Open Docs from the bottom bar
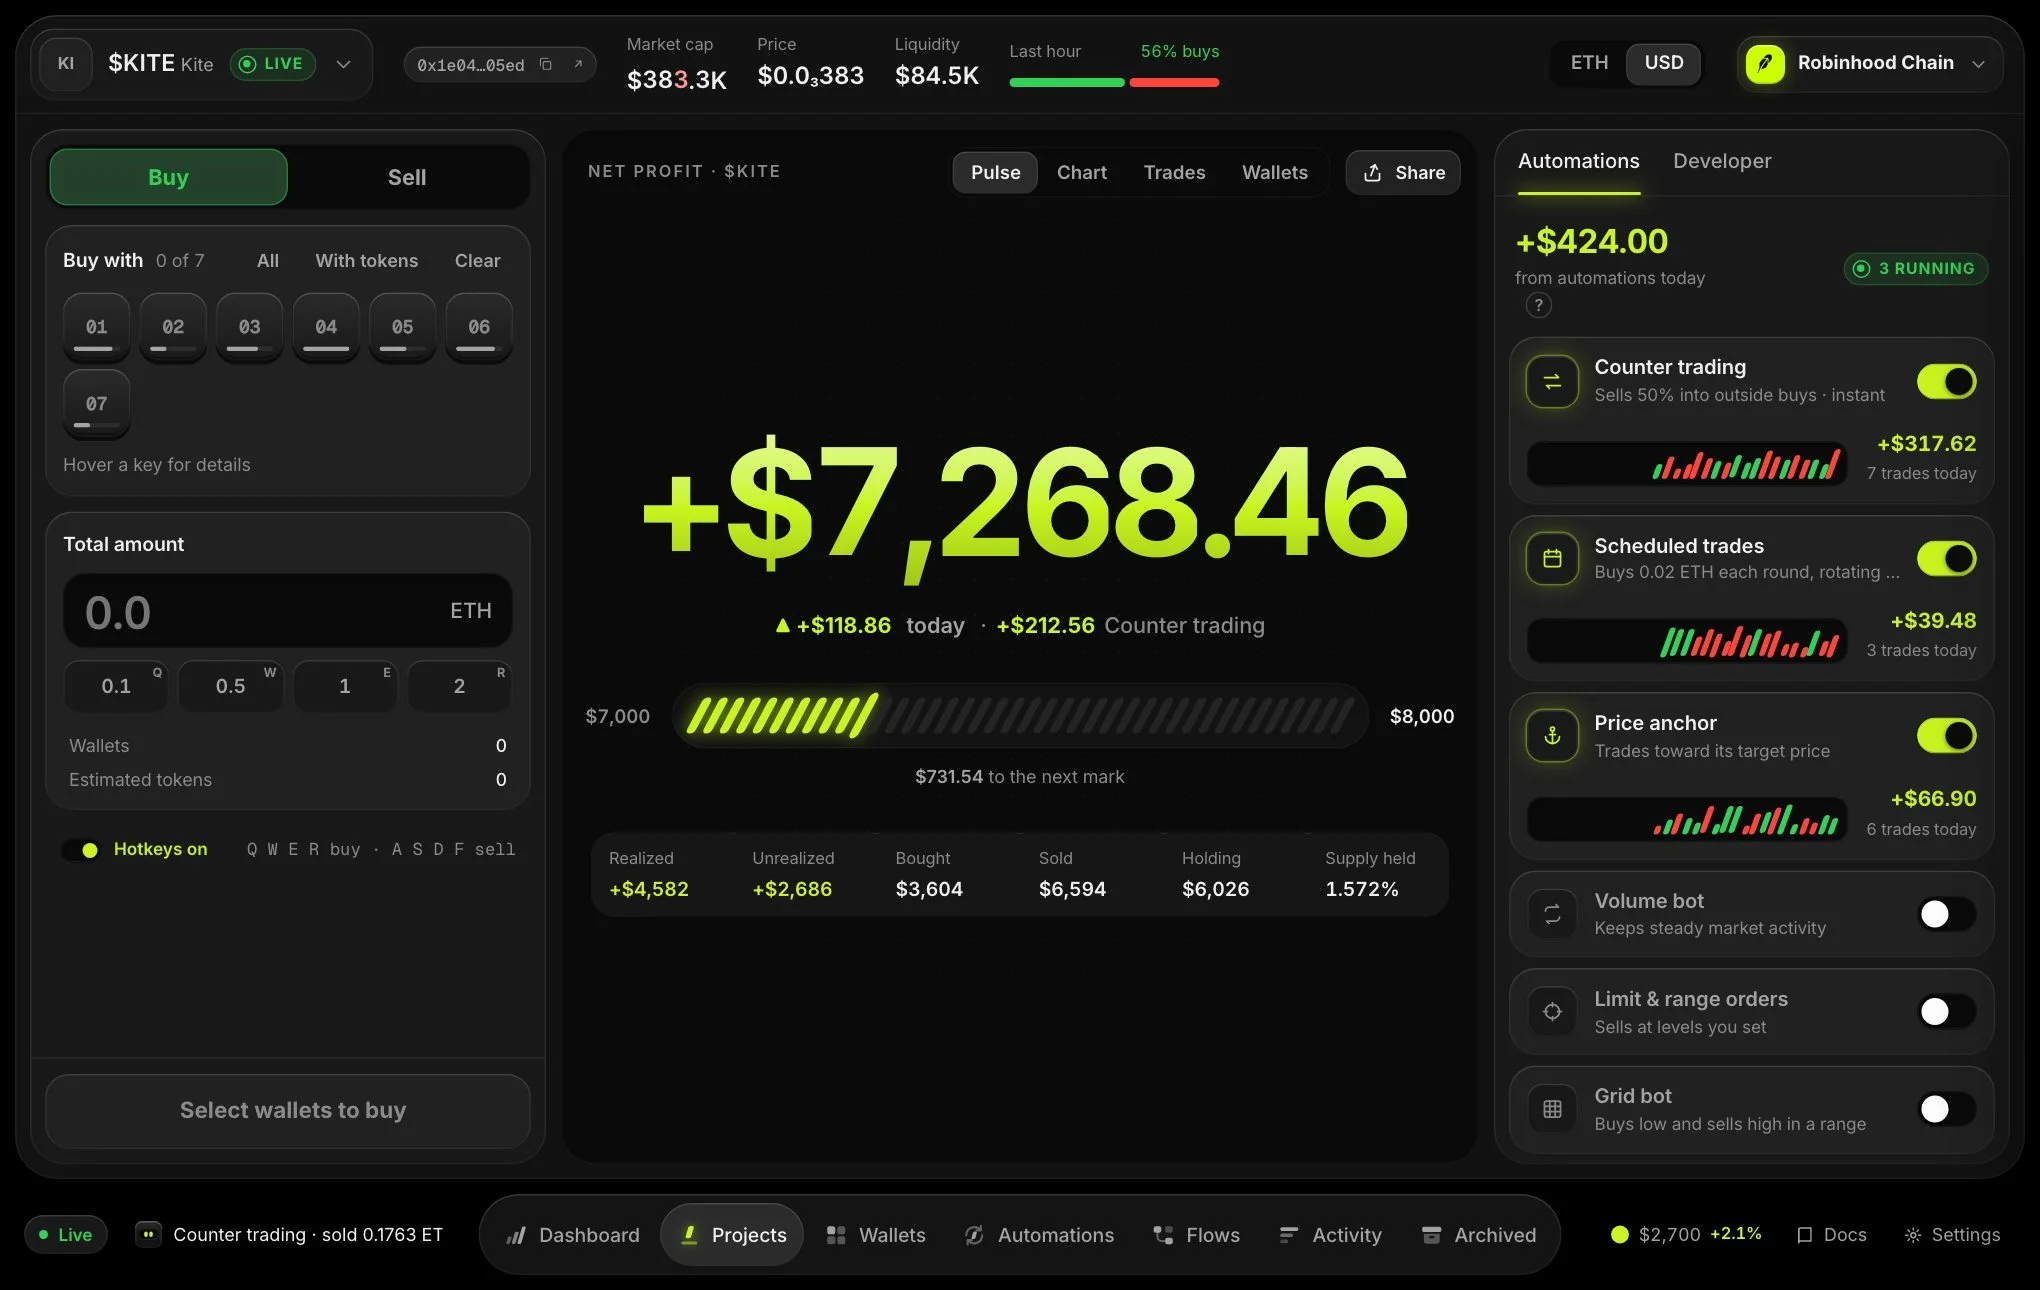 tap(1832, 1235)
